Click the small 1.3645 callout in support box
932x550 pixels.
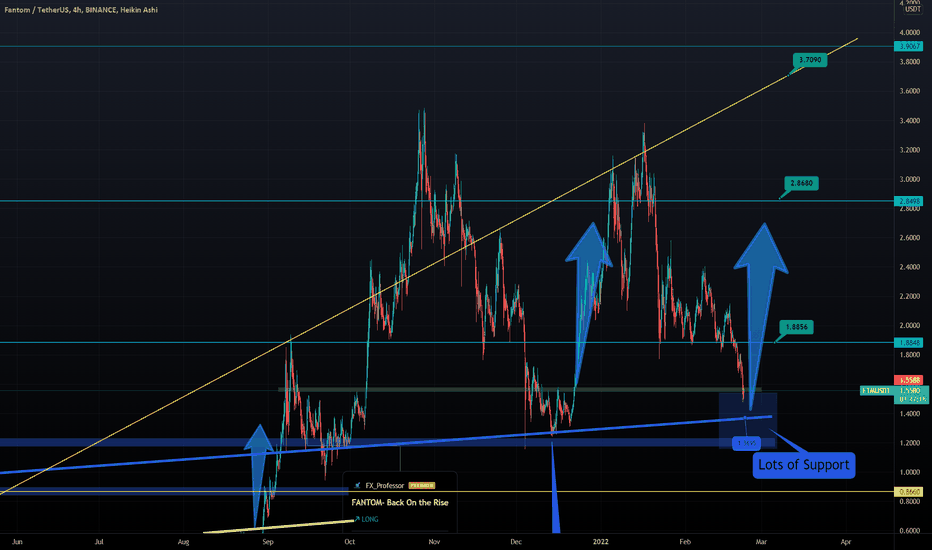tap(747, 443)
